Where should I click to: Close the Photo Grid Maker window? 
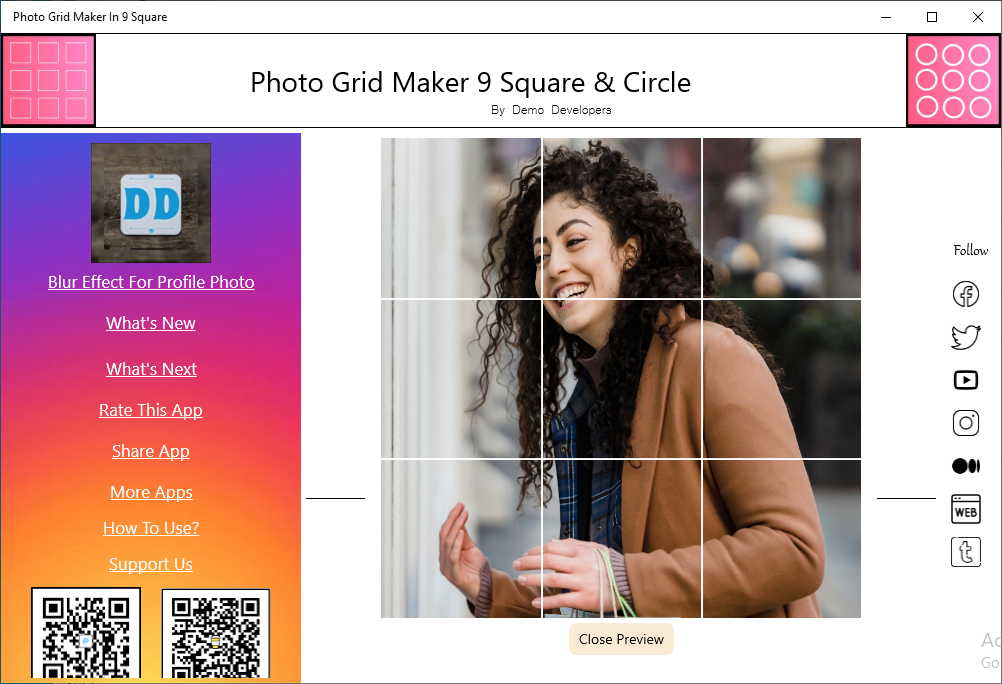(978, 17)
